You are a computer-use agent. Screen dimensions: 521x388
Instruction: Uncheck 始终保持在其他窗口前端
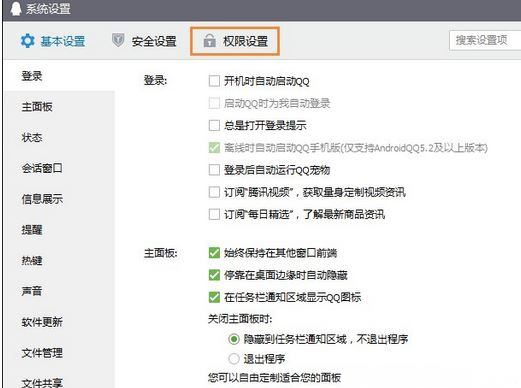pyautogui.click(x=214, y=253)
